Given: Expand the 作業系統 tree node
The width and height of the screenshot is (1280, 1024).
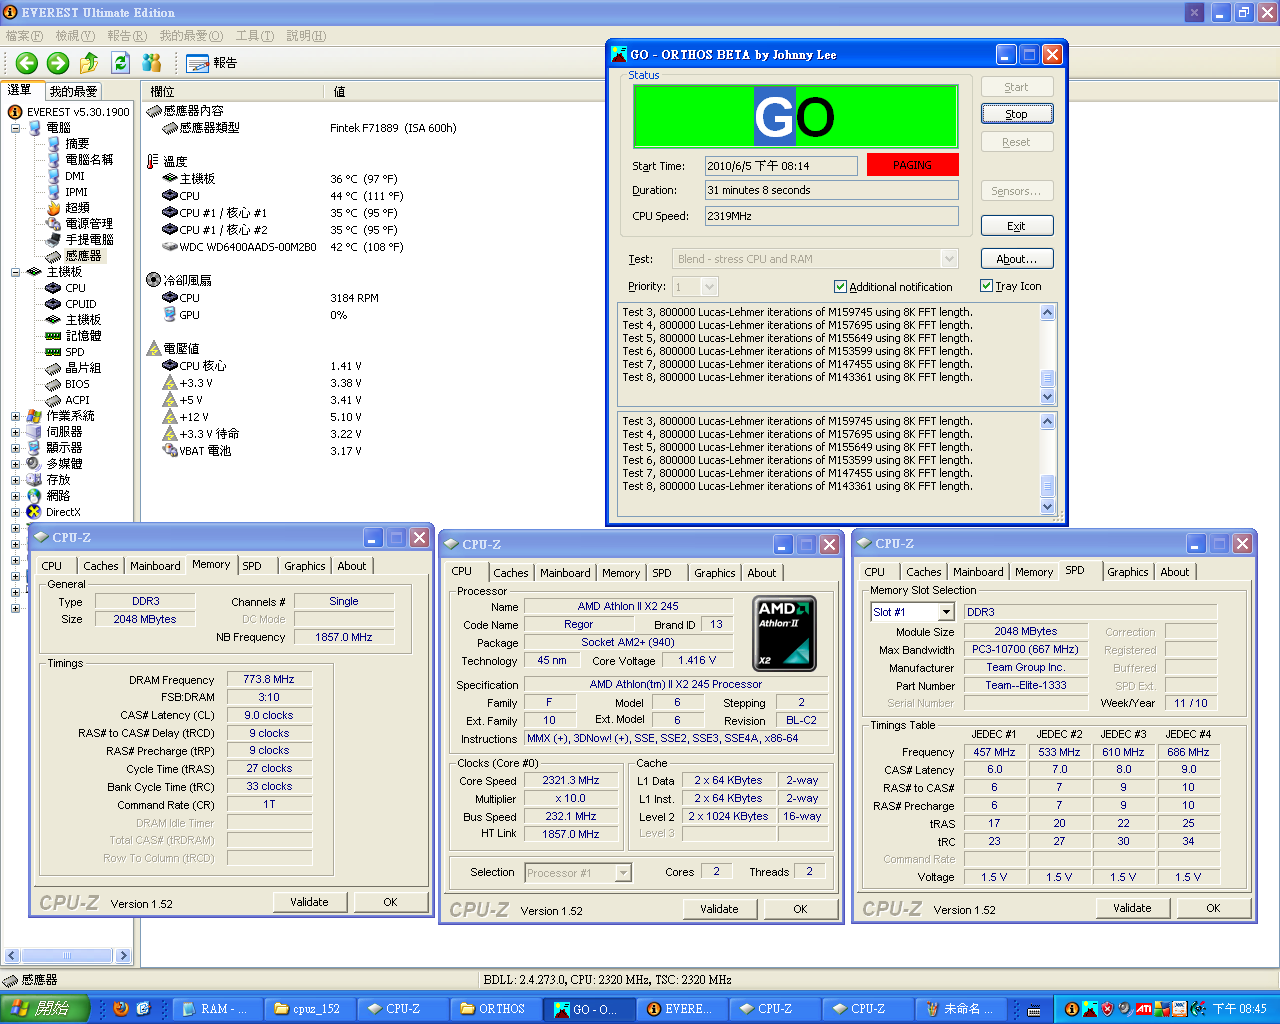Looking at the screenshot, I should click(x=16, y=416).
